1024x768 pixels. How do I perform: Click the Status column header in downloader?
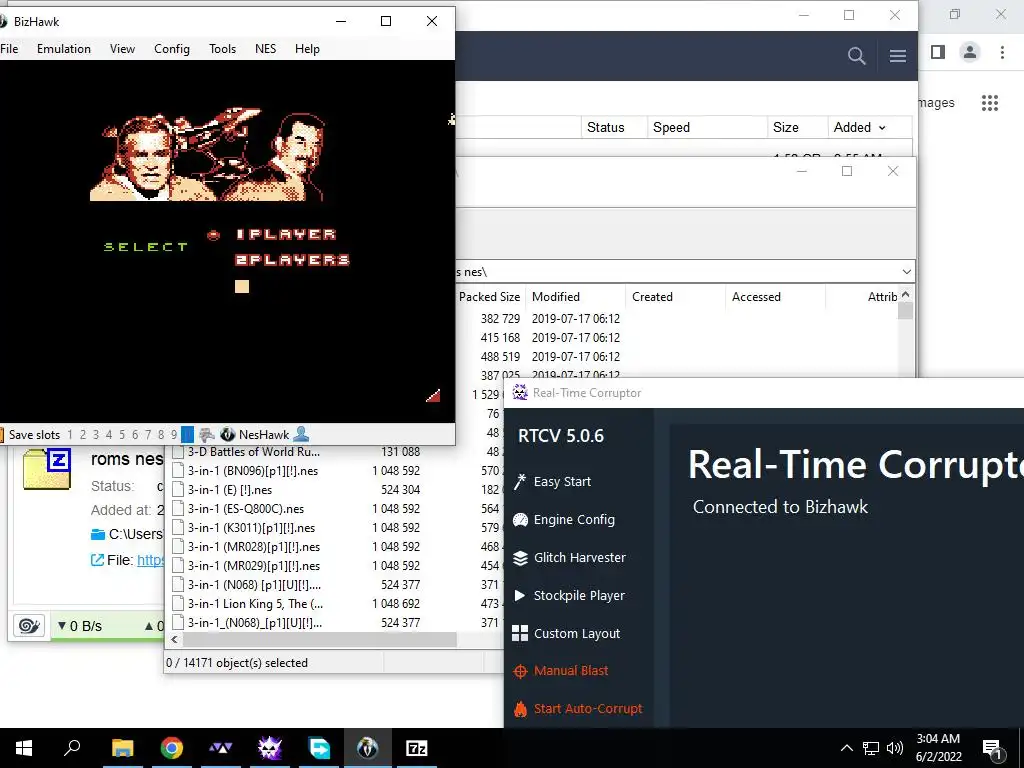click(614, 127)
